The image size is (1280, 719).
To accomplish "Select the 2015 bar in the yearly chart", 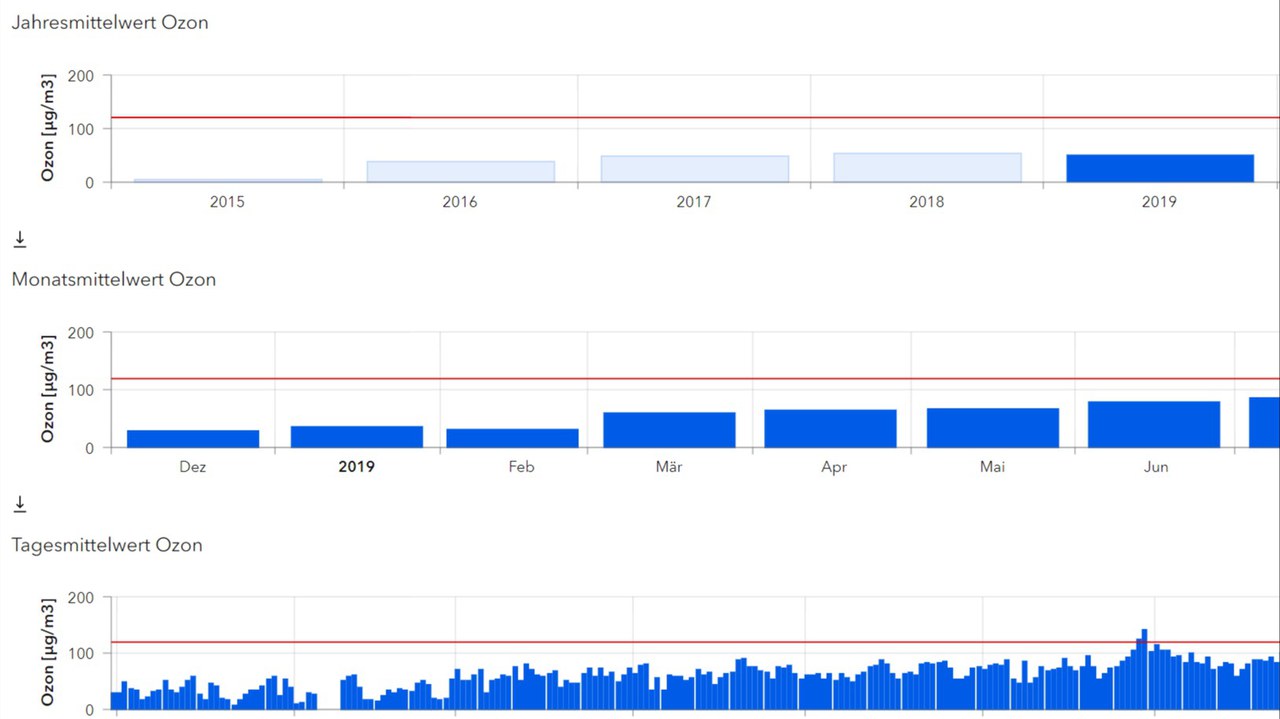I will tap(227, 180).
